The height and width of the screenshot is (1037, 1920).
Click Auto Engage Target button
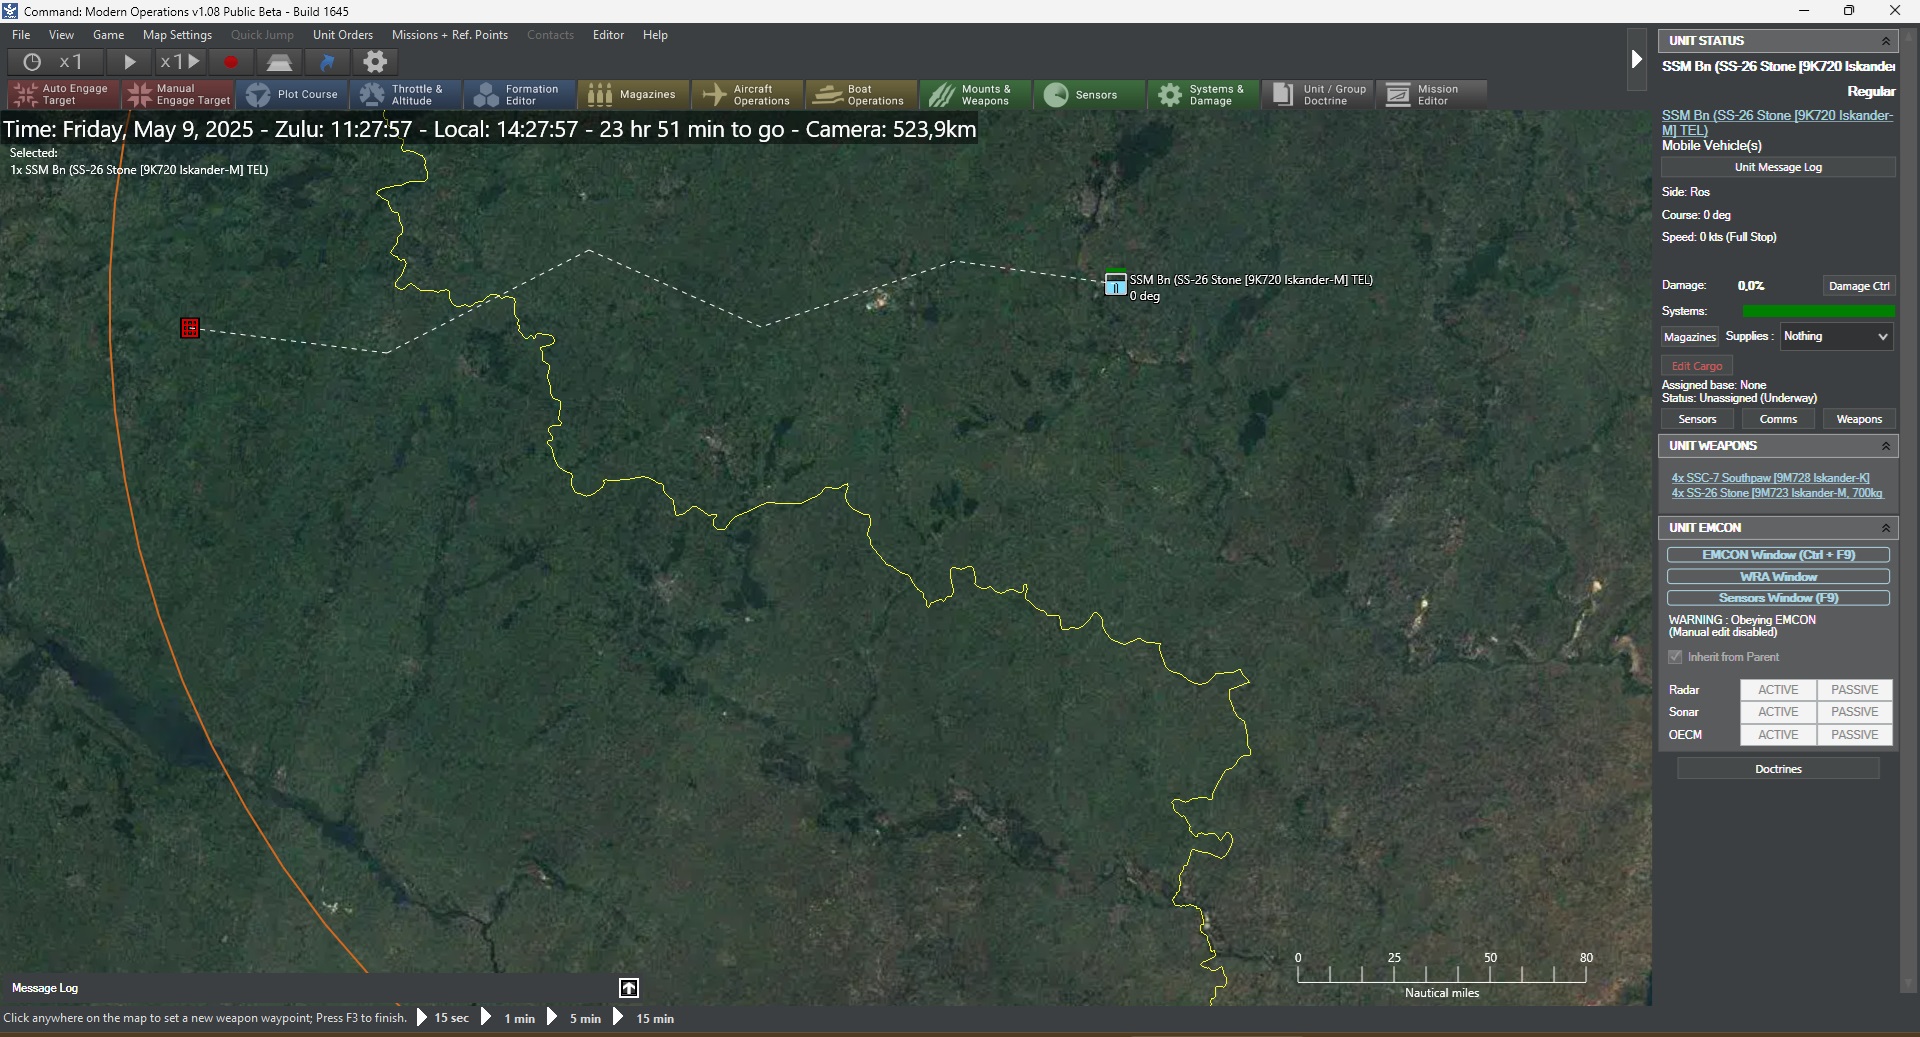coord(63,94)
